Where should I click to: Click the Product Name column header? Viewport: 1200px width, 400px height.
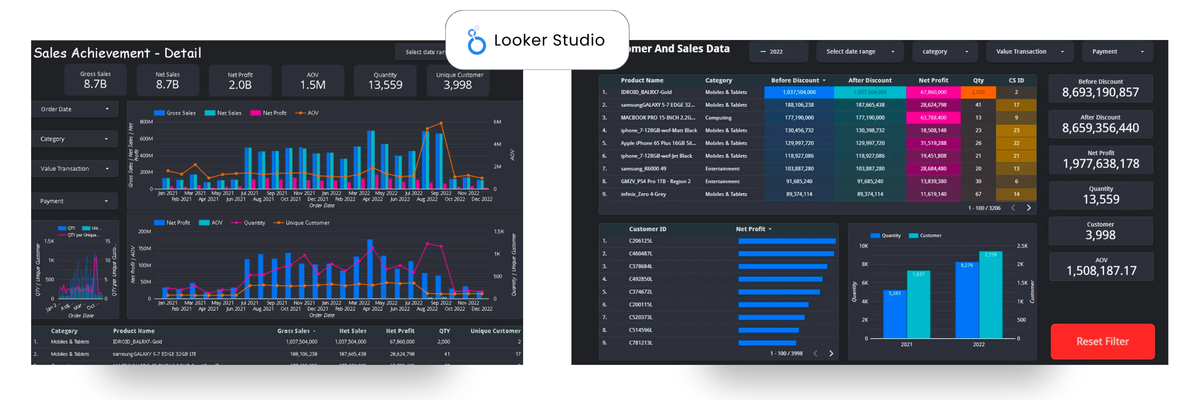coord(641,80)
